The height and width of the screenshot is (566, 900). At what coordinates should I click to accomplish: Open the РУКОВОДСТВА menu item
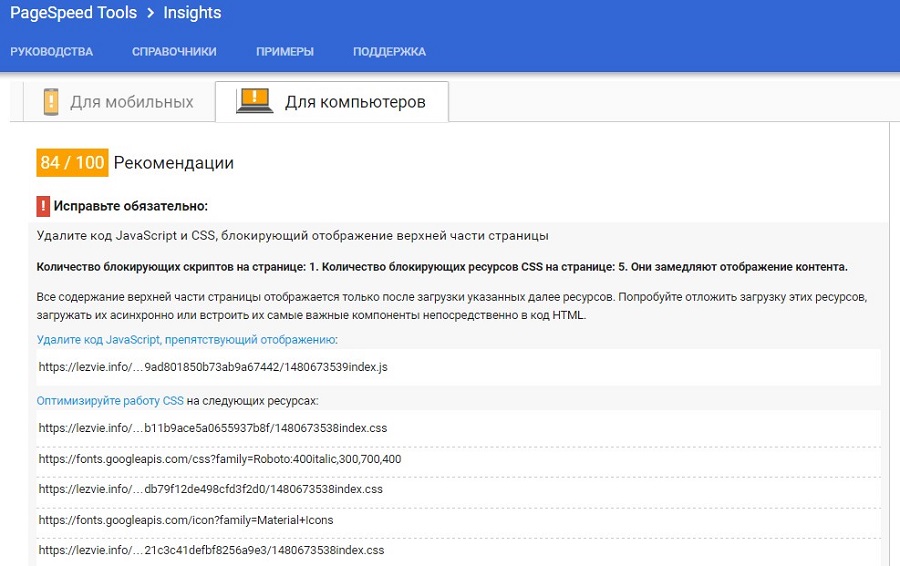(52, 52)
